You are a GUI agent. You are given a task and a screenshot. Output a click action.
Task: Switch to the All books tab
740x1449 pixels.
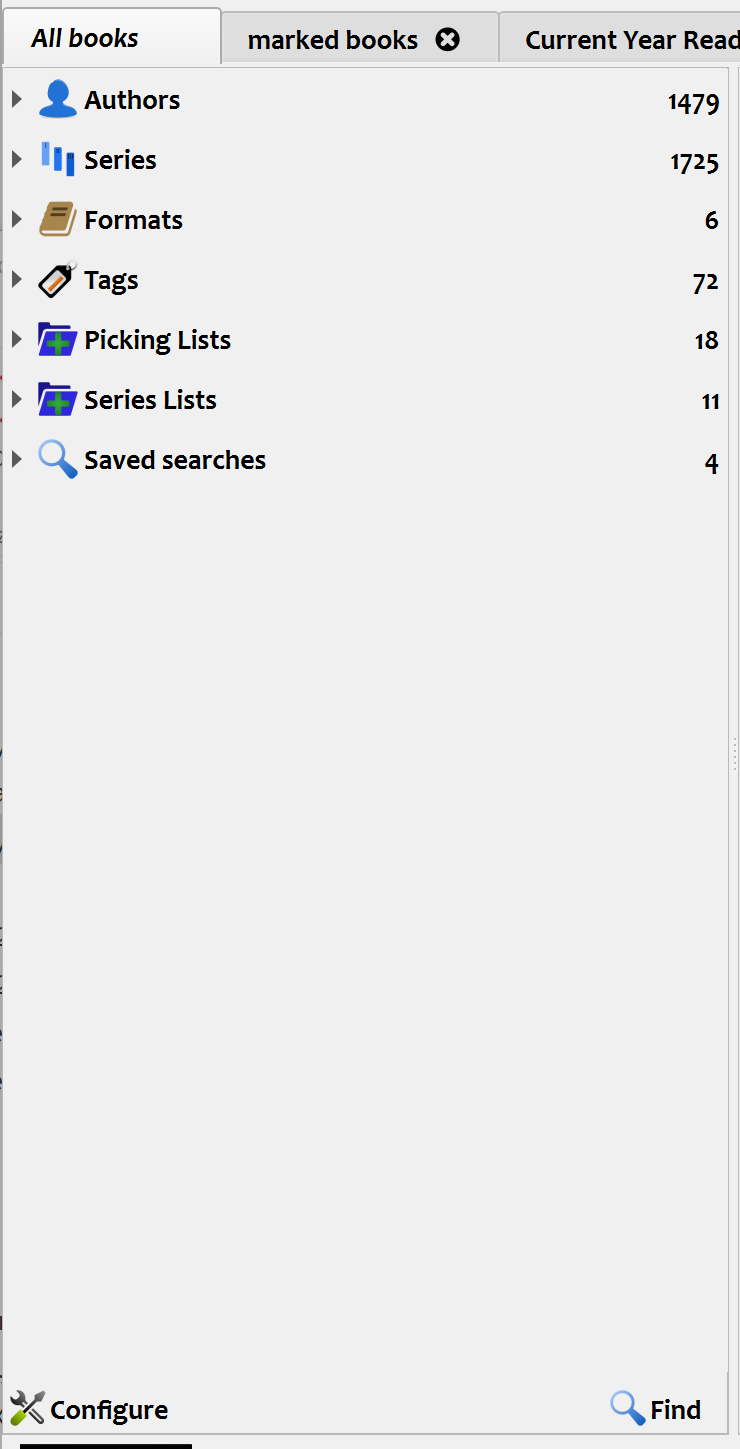[x=86, y=39]
